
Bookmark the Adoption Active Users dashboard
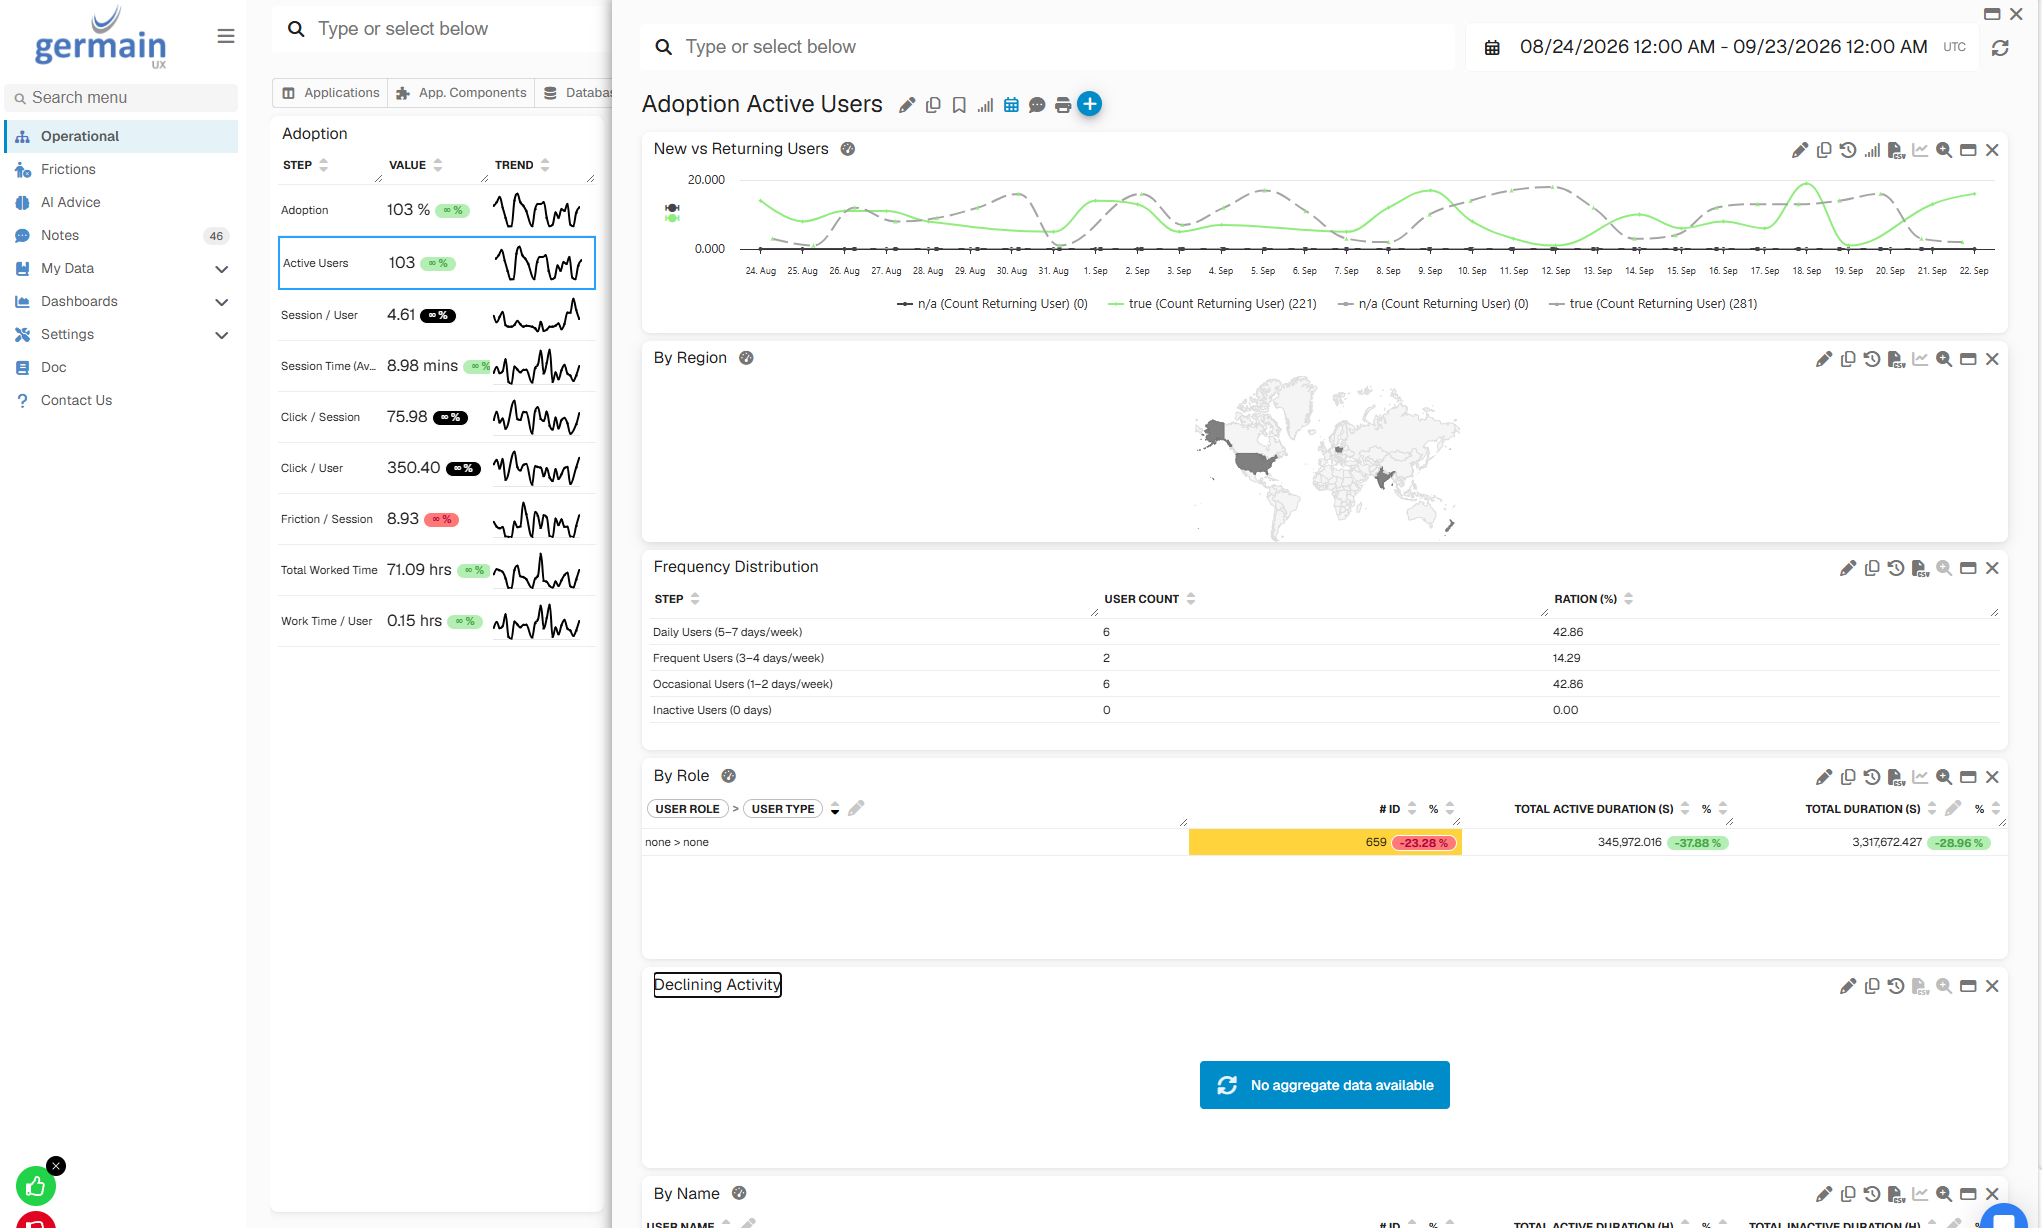click(959, 105)
